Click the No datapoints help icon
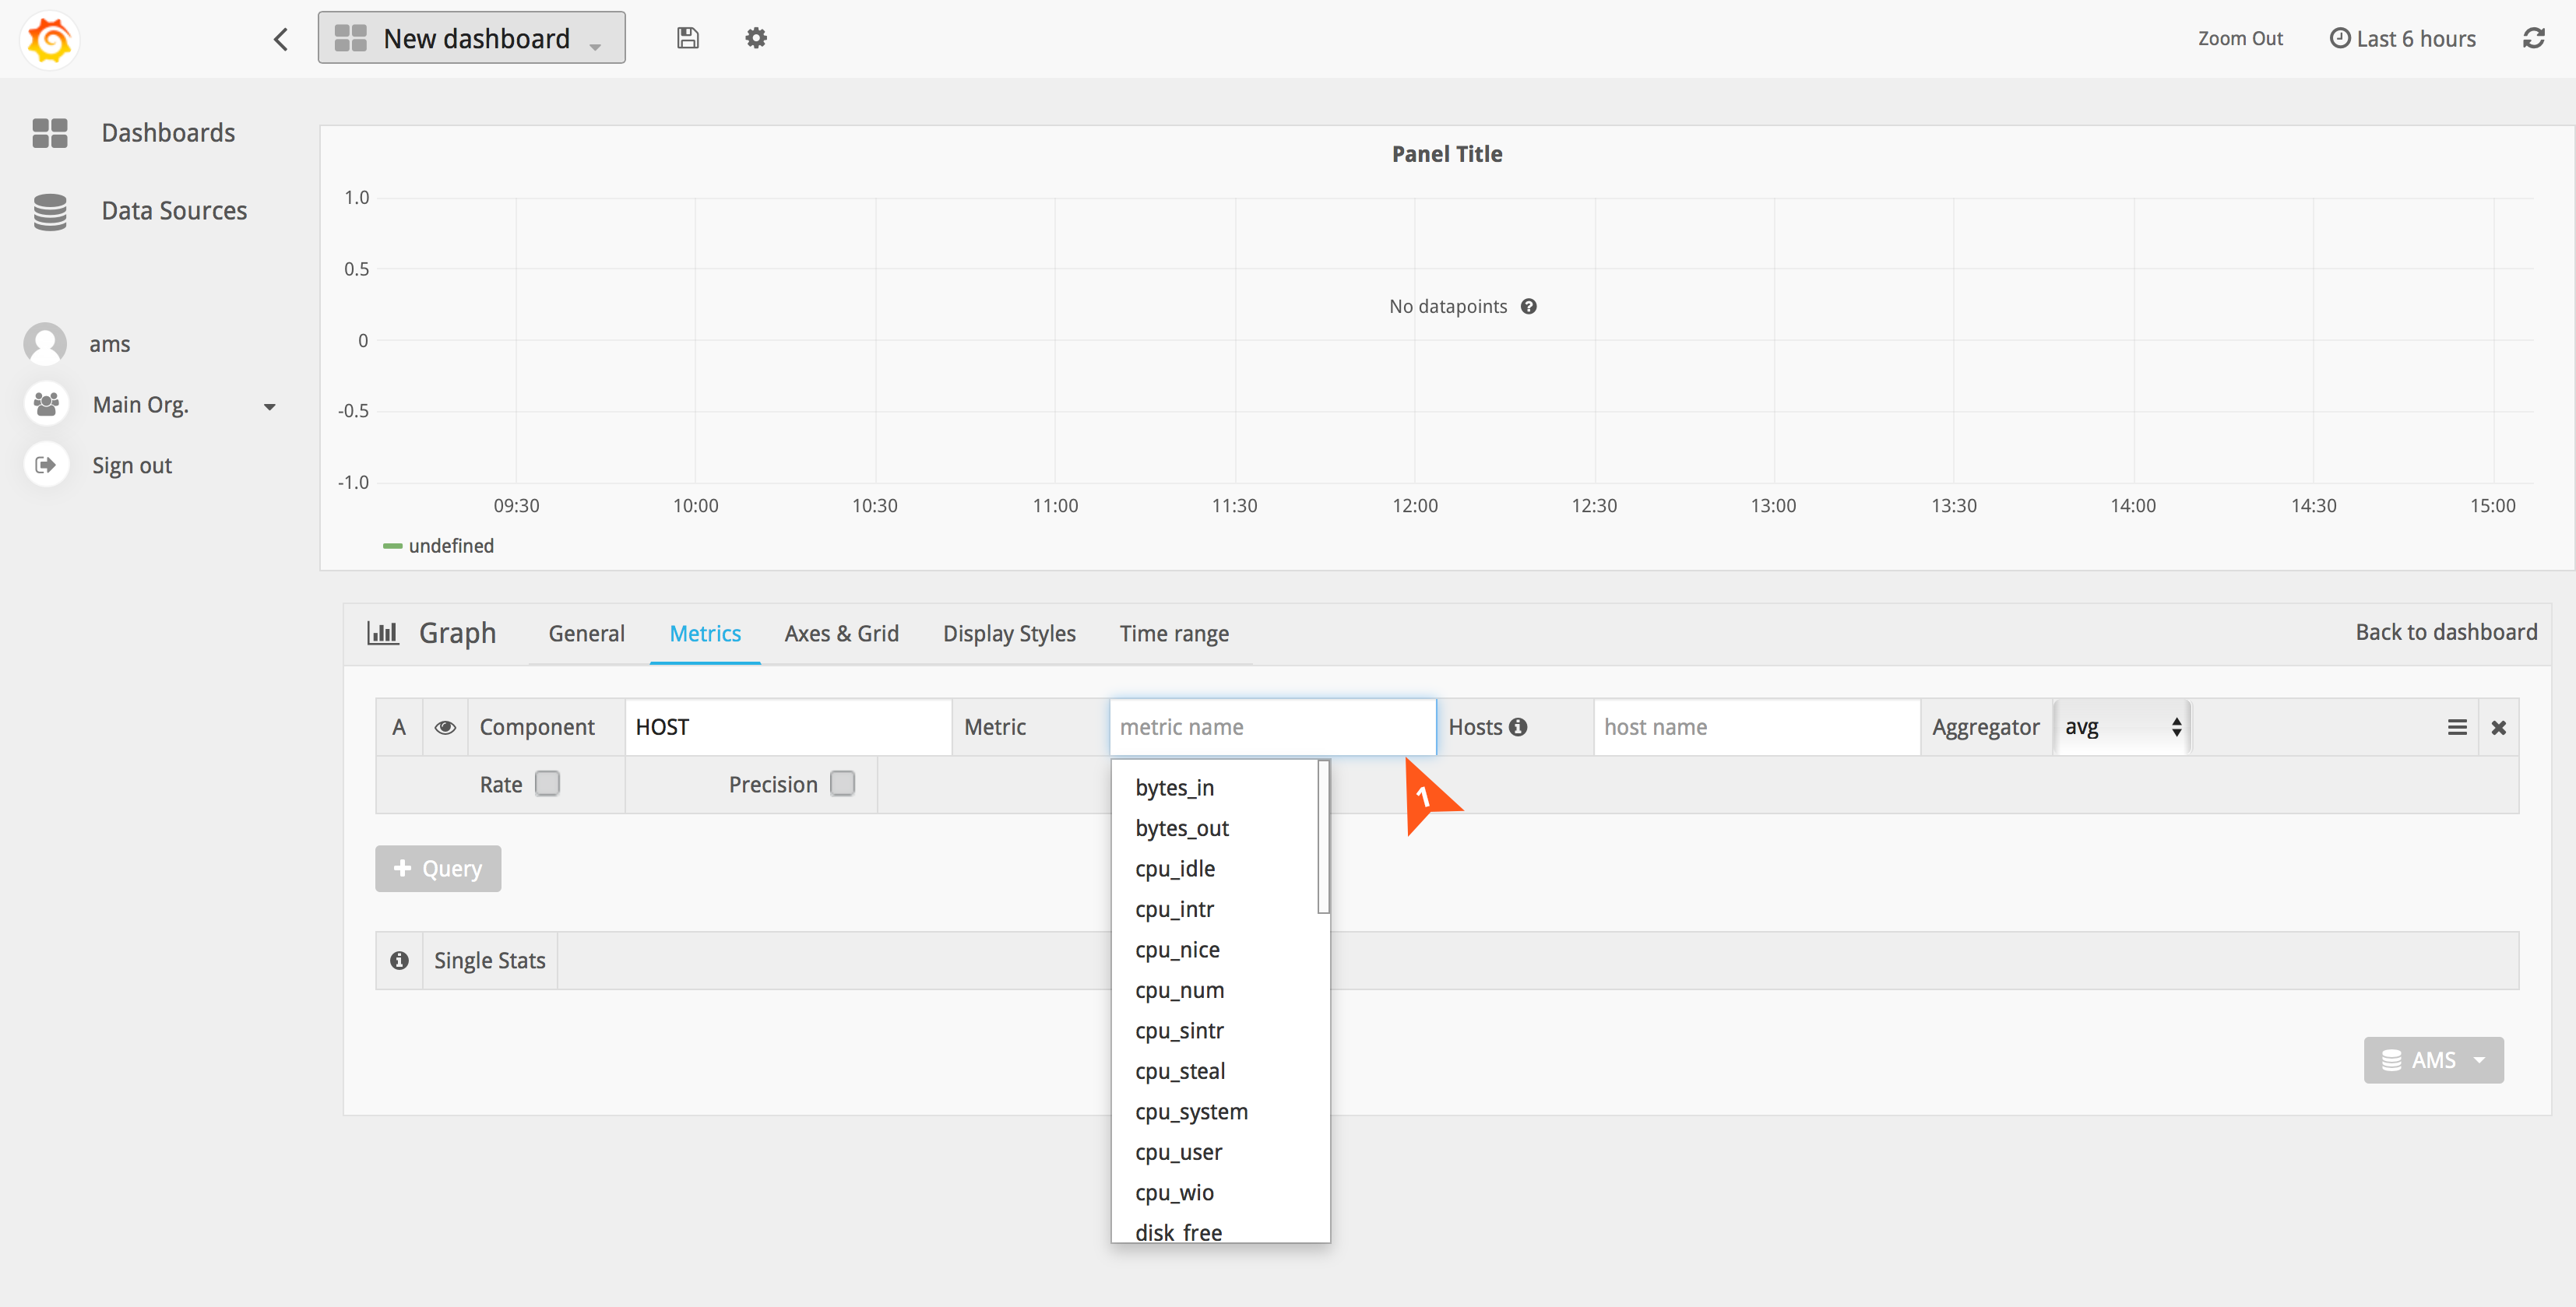Image resolution: width=2576 pixels, height=1307 pixels. point(1529,306)
